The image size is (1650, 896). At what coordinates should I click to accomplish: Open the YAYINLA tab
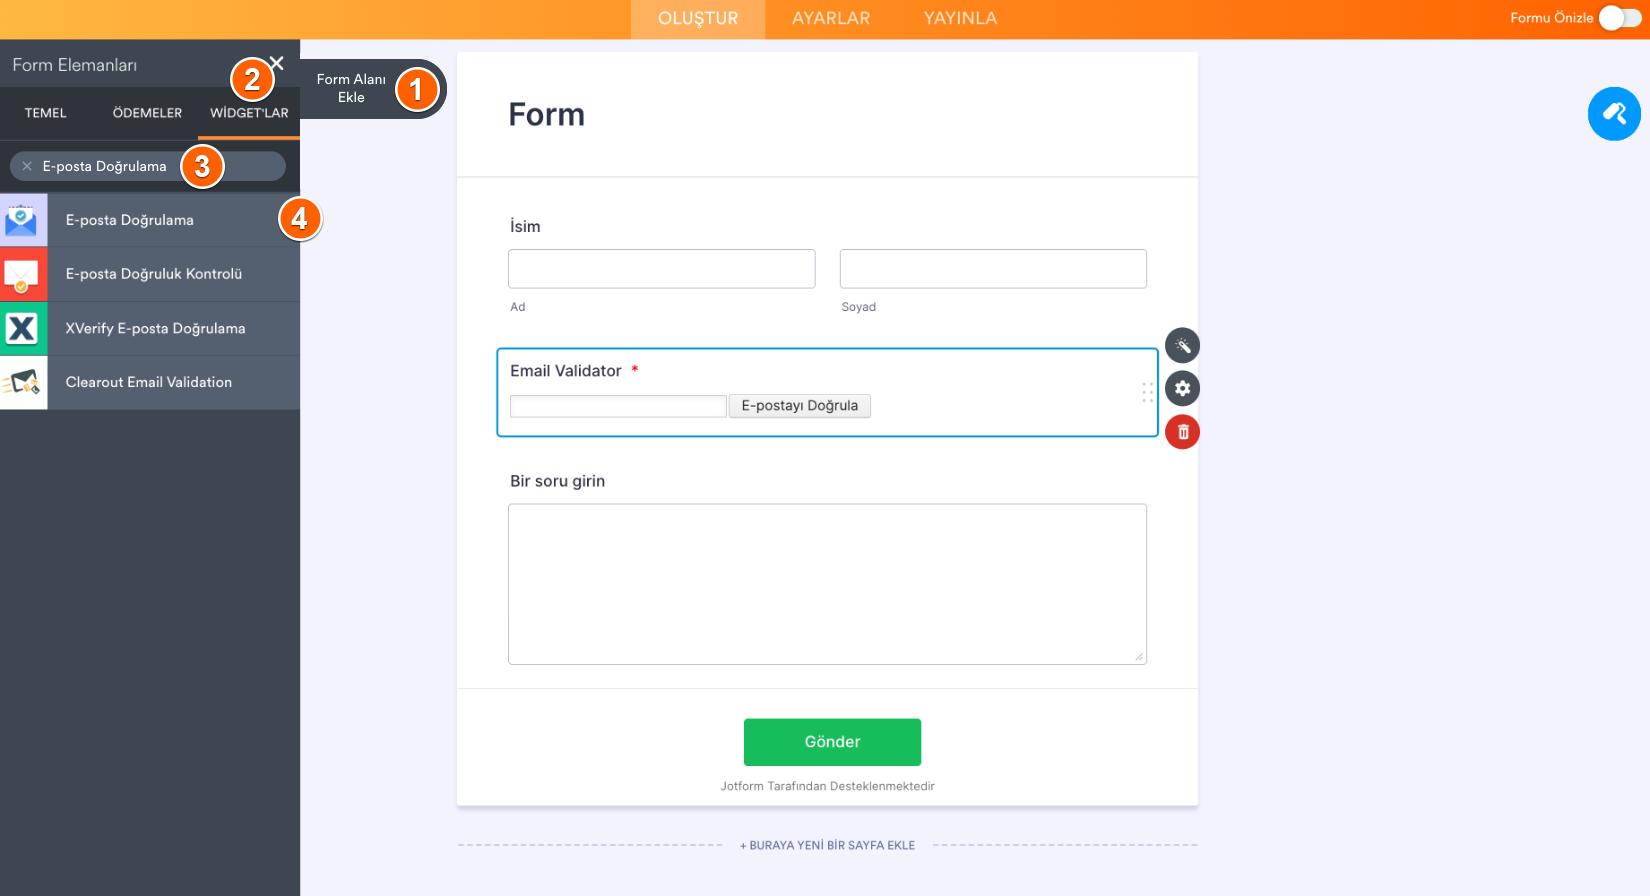point(960,19)
